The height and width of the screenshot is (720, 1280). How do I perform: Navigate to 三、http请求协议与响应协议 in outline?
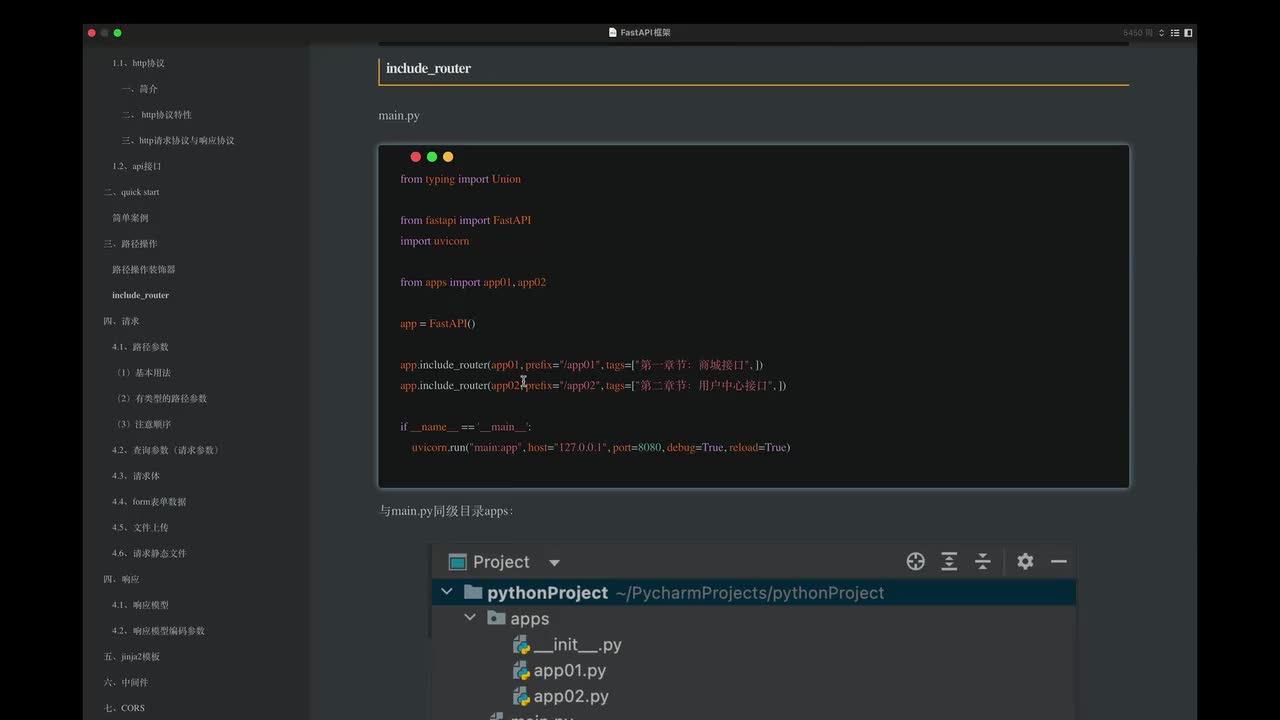(x=178, y=141)
